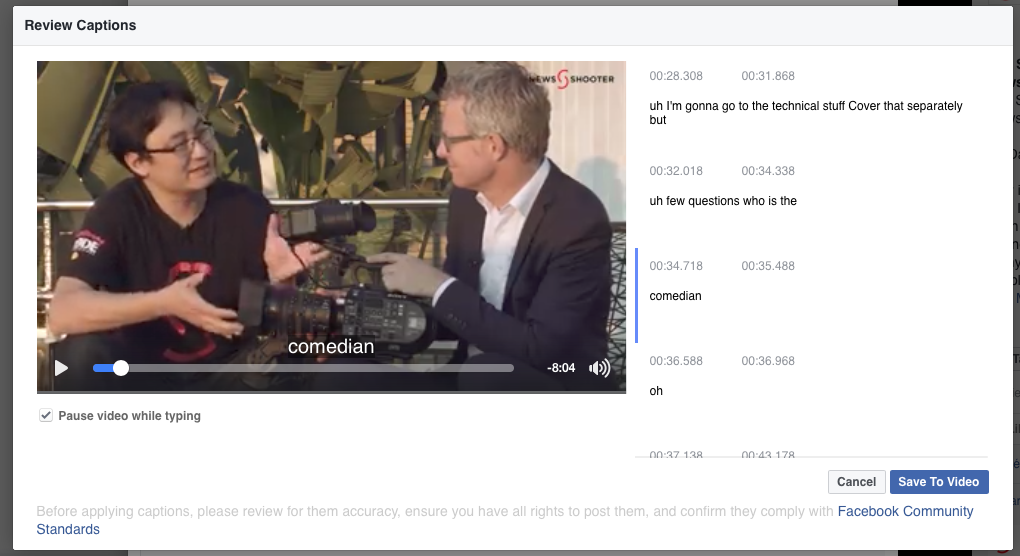
Task: Toggle the Pause video while typing checkbox
Action: [x=45, y=416]
